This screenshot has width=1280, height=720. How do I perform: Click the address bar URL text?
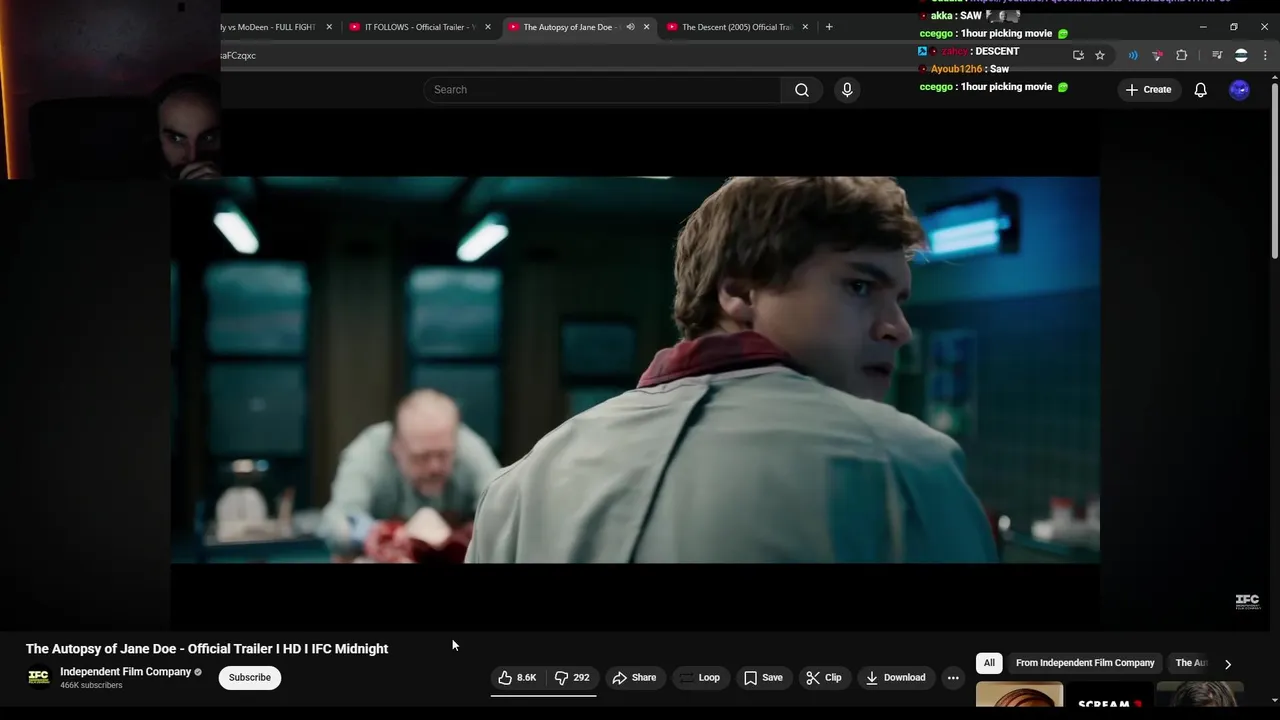(x=238, y=55)
